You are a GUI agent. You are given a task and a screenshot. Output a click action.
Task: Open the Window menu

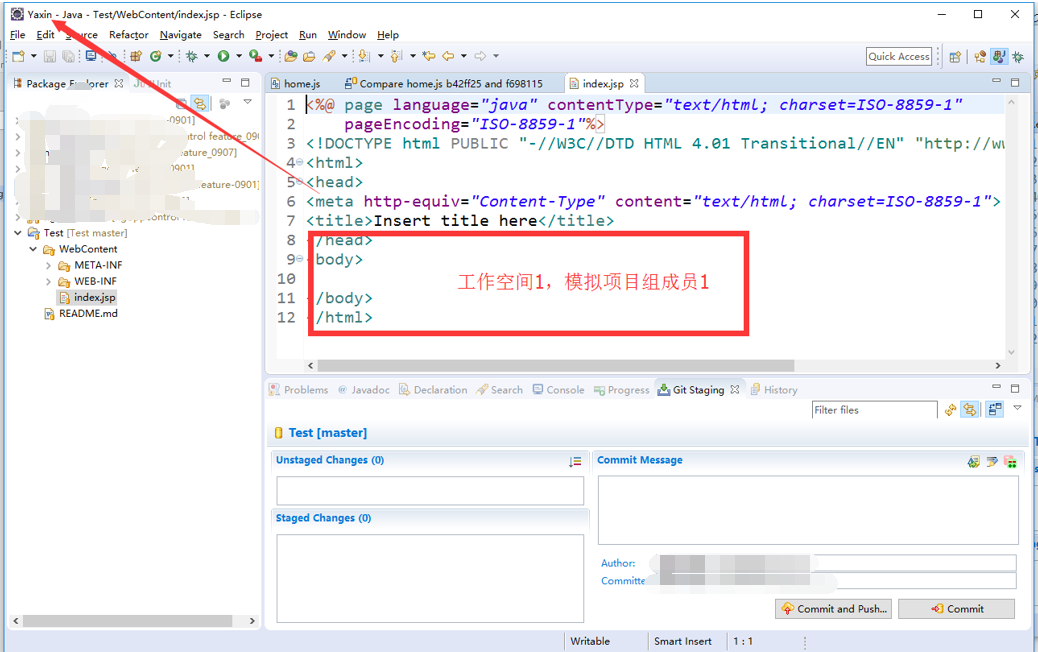(x=347, y=34)
